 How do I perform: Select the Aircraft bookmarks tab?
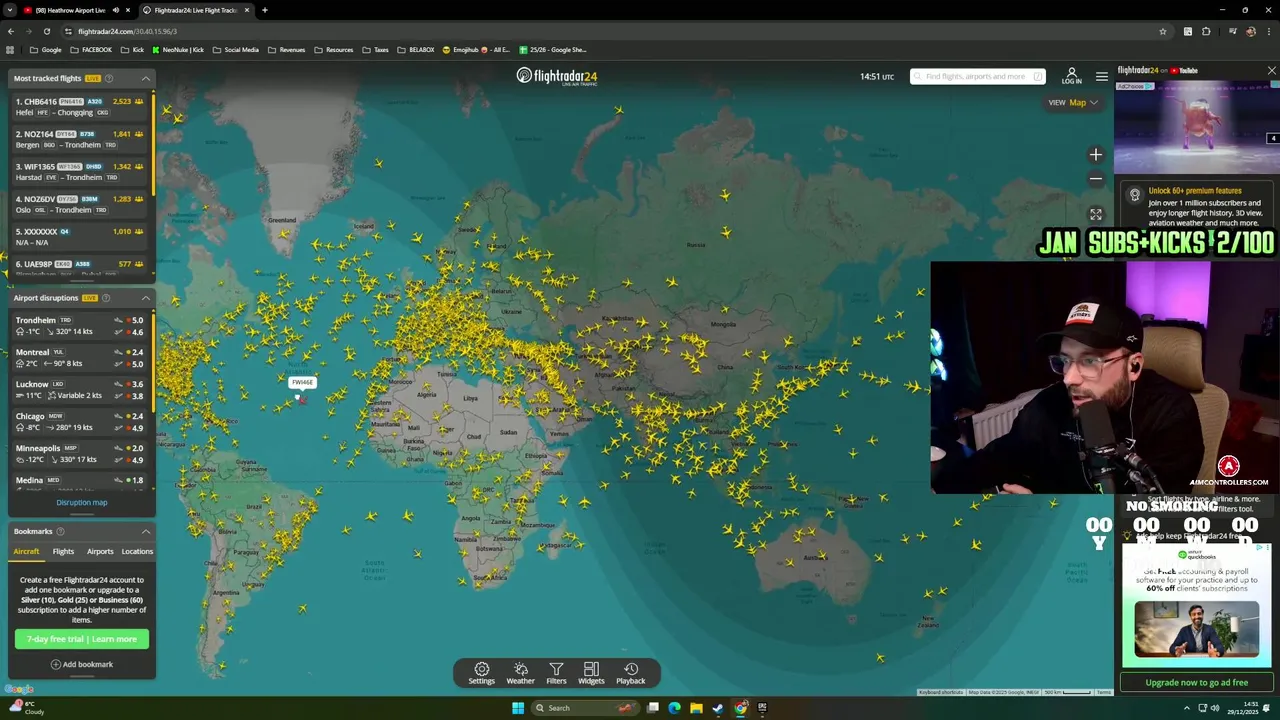(x=26, y=551)
